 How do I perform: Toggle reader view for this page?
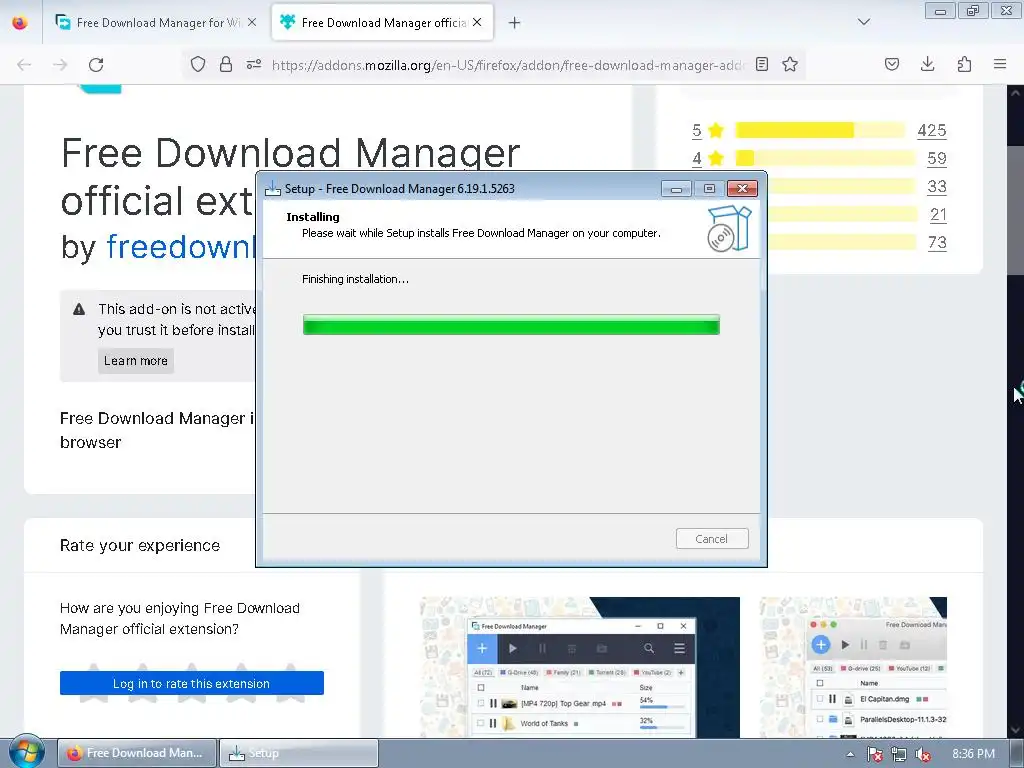(761, 64)
